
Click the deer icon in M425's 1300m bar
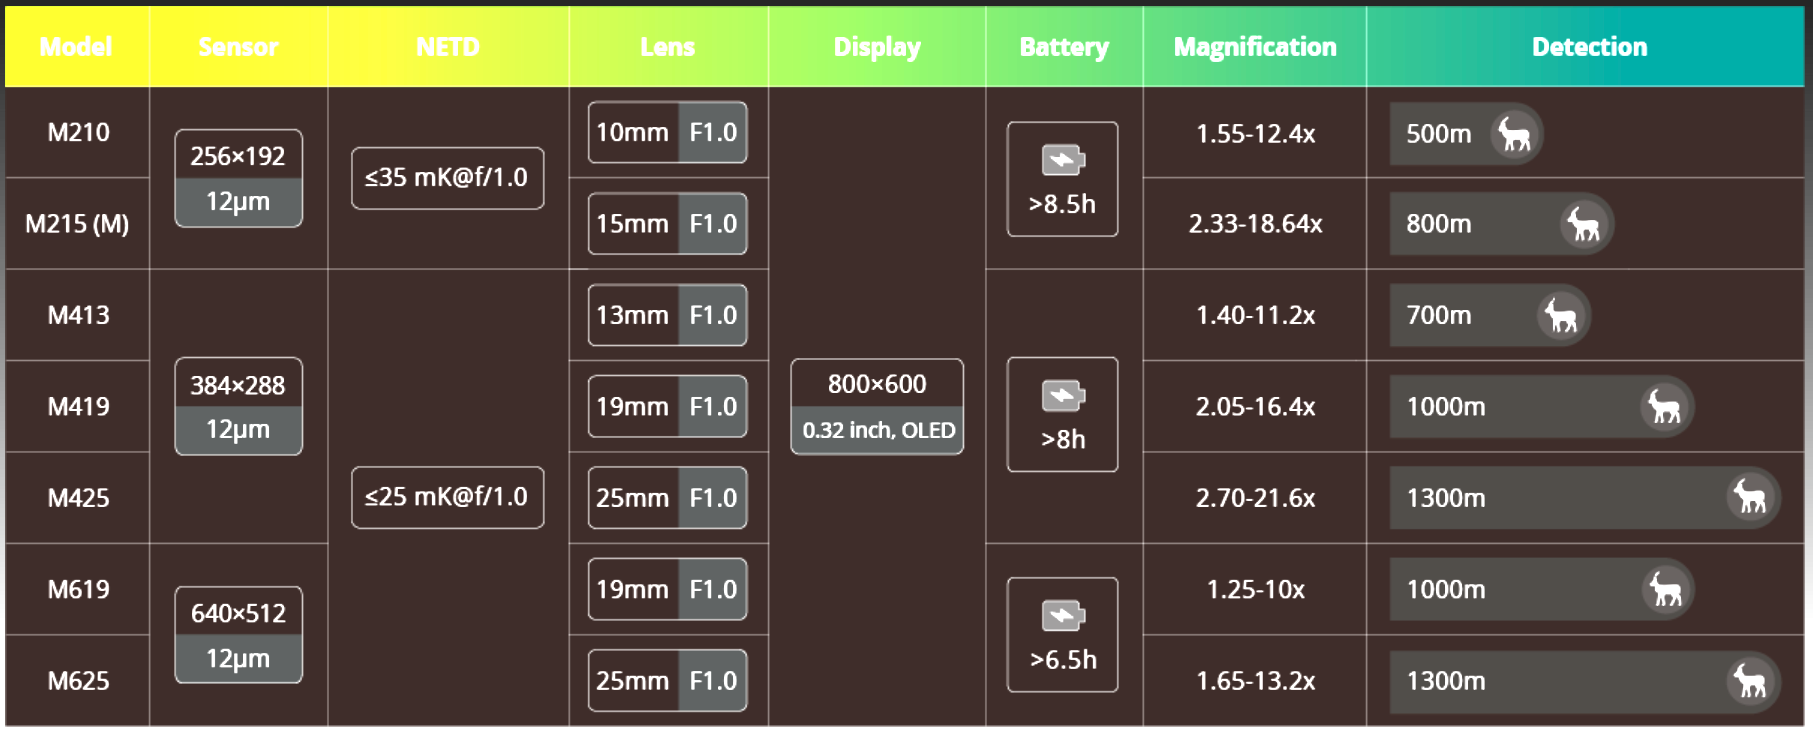click(1751, 498)
